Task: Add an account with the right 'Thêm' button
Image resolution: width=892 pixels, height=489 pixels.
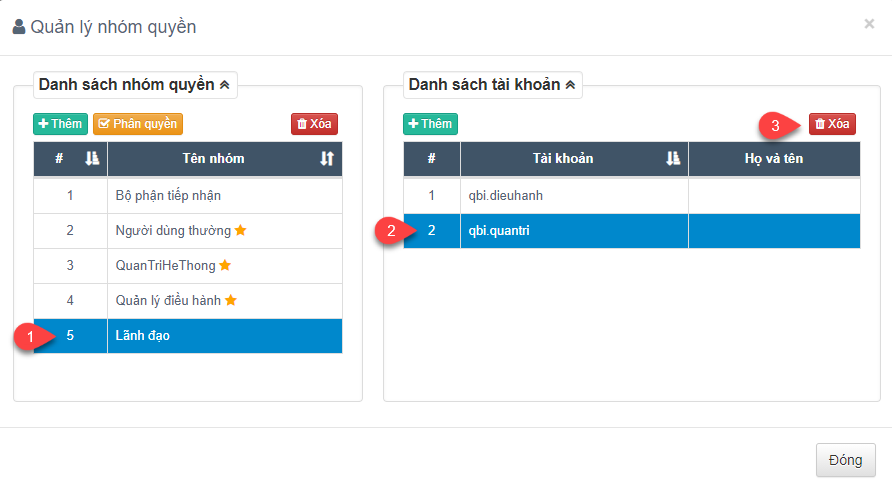Action: pyautogui.click(x=430, y=124)
